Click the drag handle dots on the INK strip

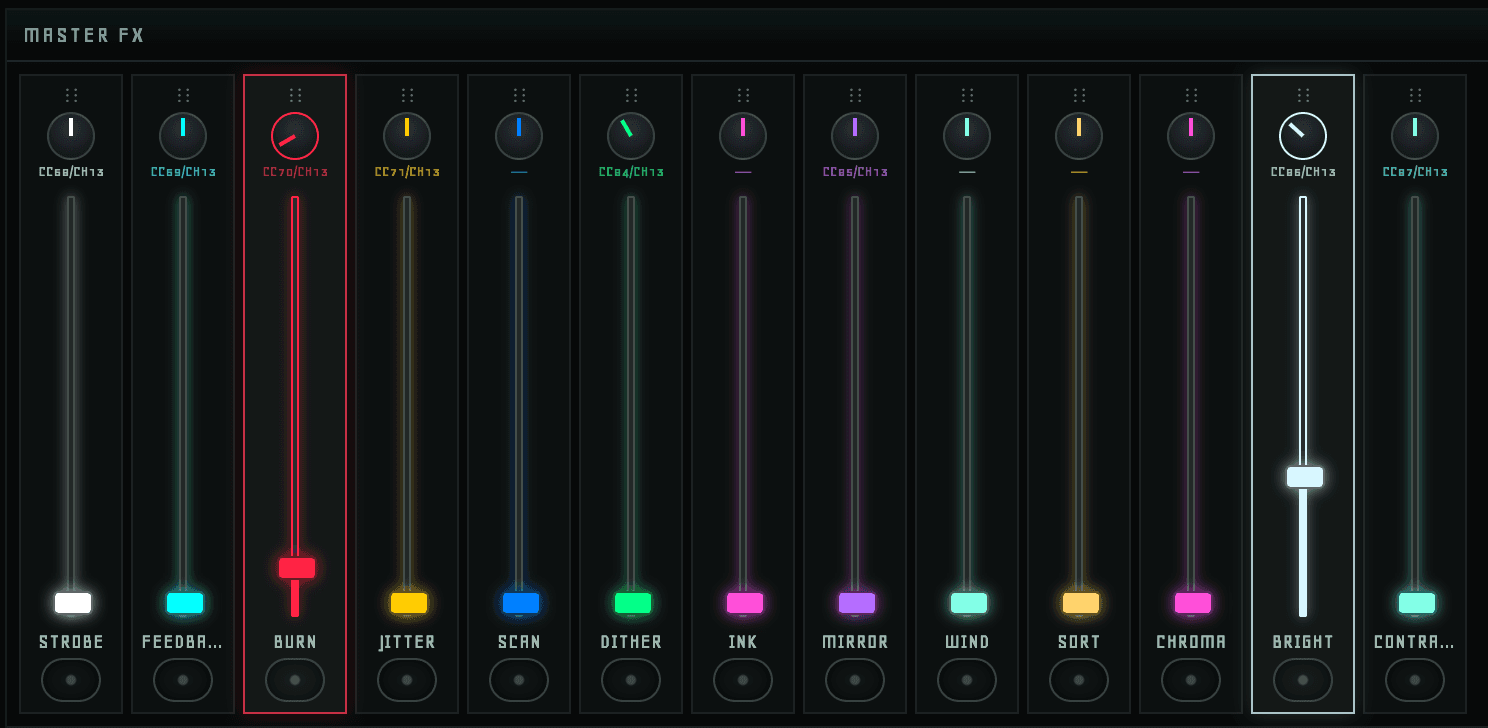tap(743, 95)
